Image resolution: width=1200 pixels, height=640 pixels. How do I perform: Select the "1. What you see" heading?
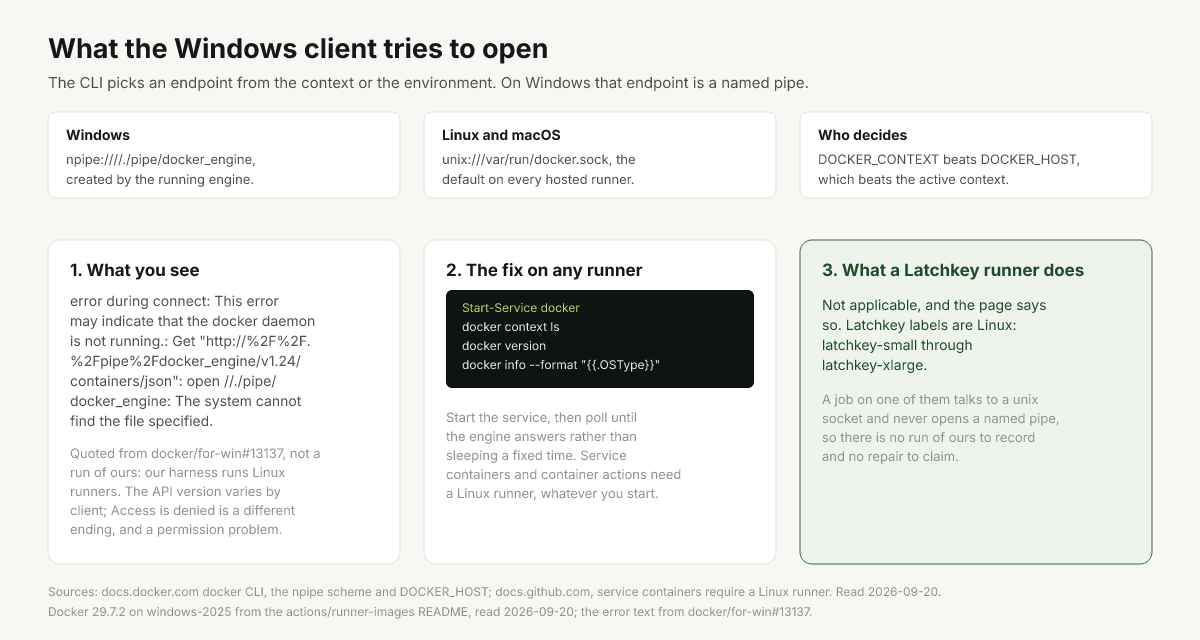tap(135, 270)
